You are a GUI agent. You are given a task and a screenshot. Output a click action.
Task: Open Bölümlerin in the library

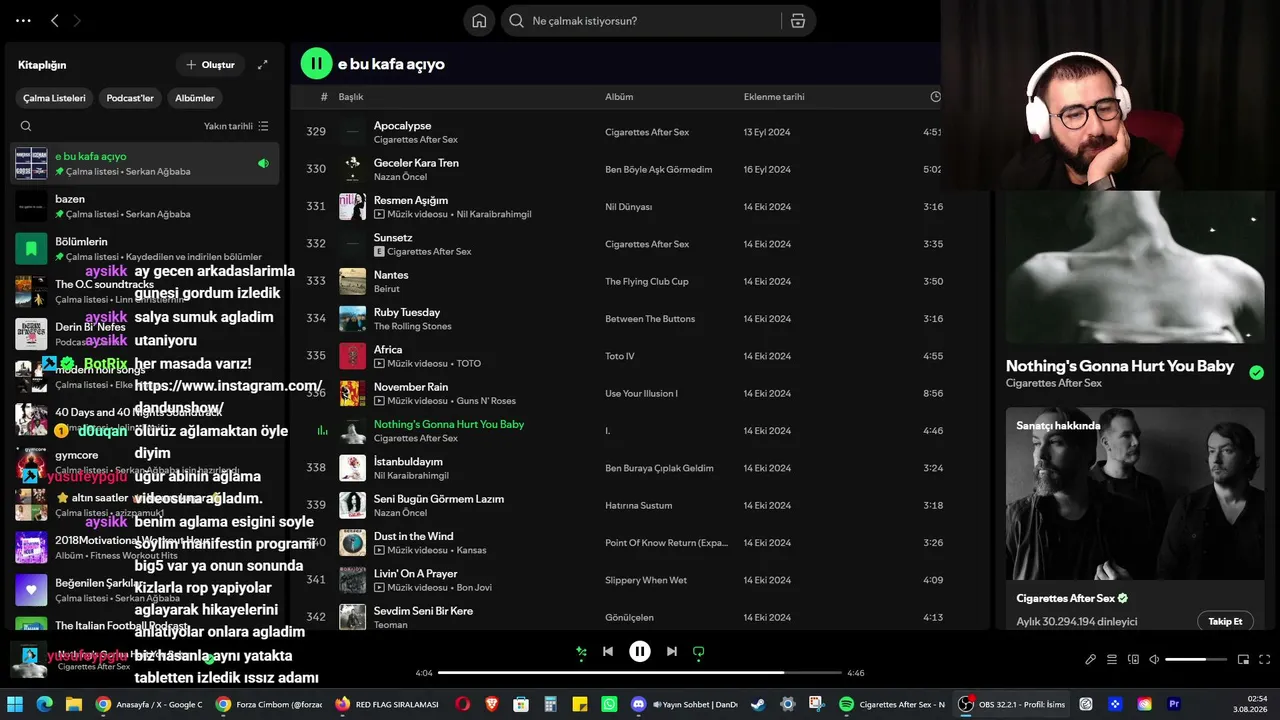tap(145, 248)
